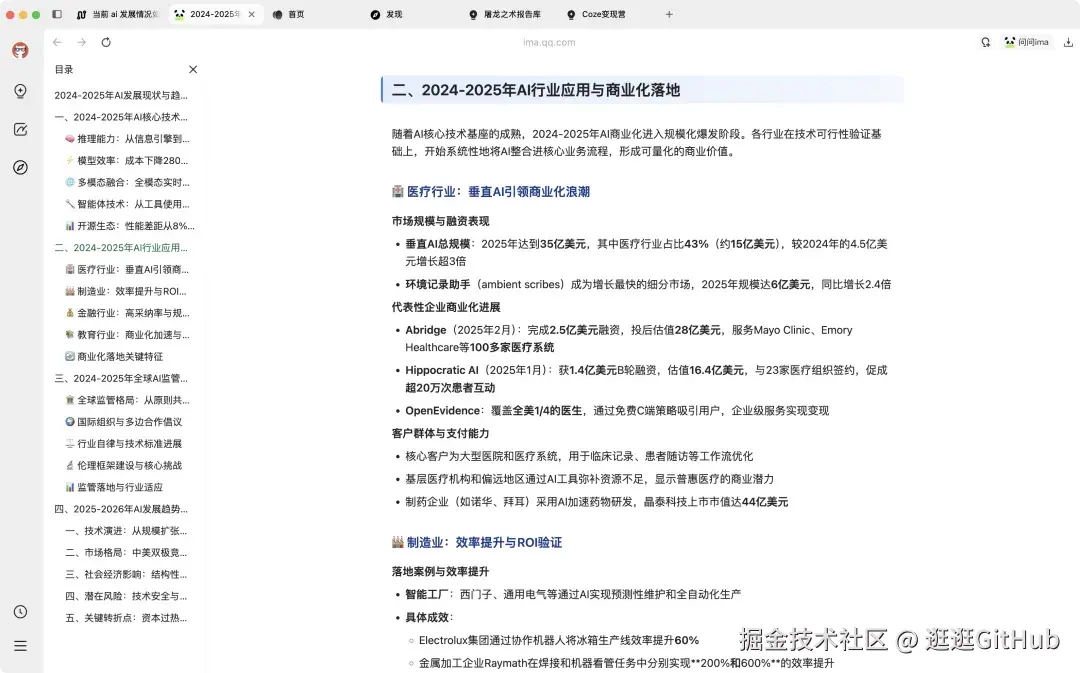Screen dimensions: 1080x673
Task: Open Discover via the compass icon in sidebar
Action: click(20, 167)
